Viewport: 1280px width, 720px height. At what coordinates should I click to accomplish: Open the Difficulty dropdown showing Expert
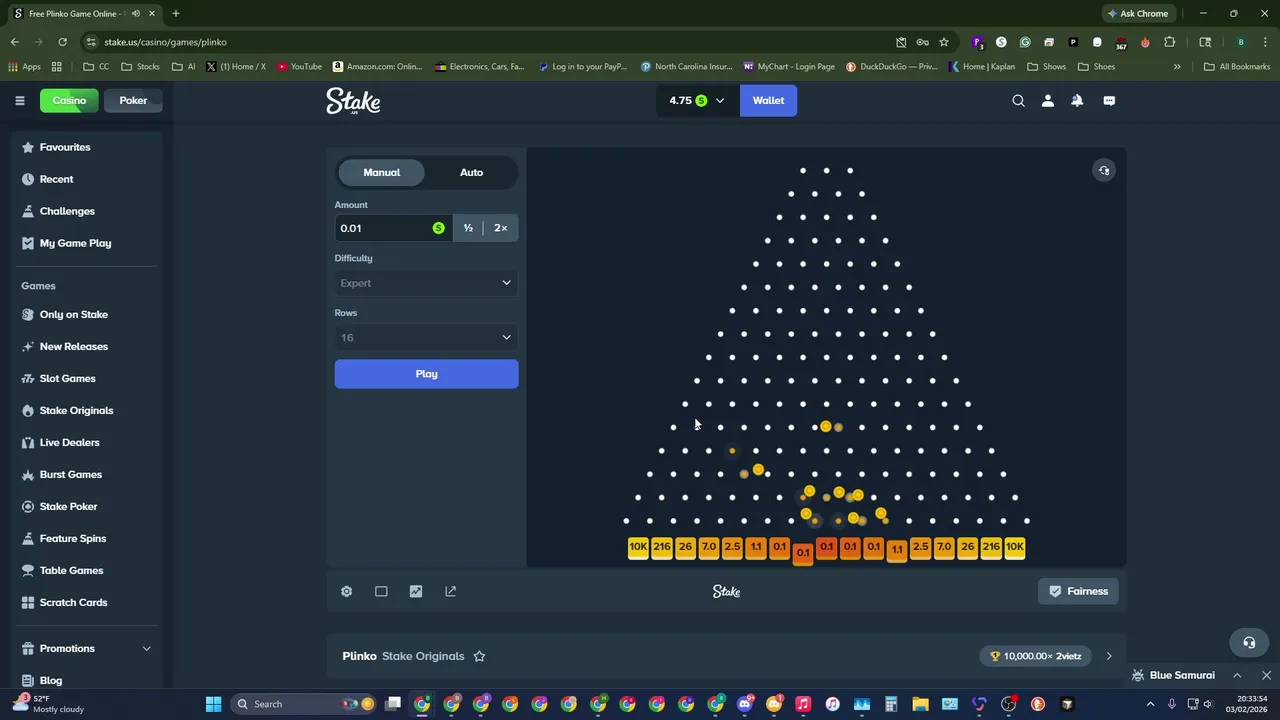tap(426, 283)
